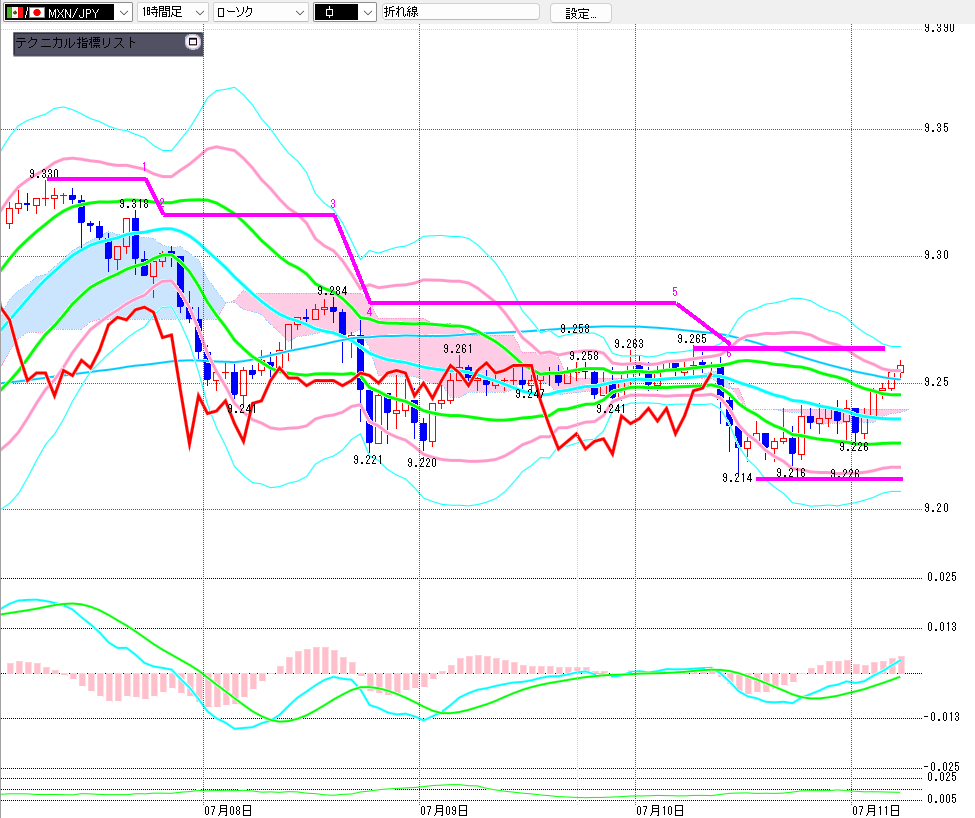Click the Japan flag icon

pyautogui.click(x=36, y=12)
